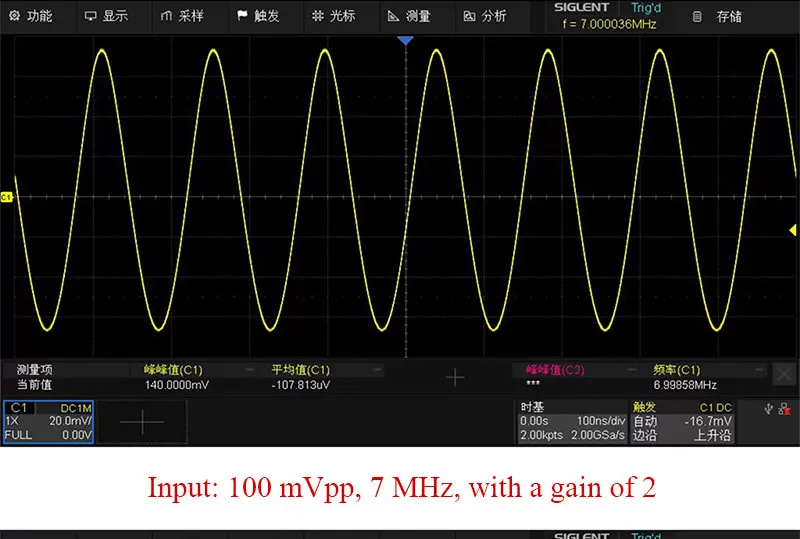
Task: Open the 功能 utility gear menu
Action: click(x=31, y=16)
